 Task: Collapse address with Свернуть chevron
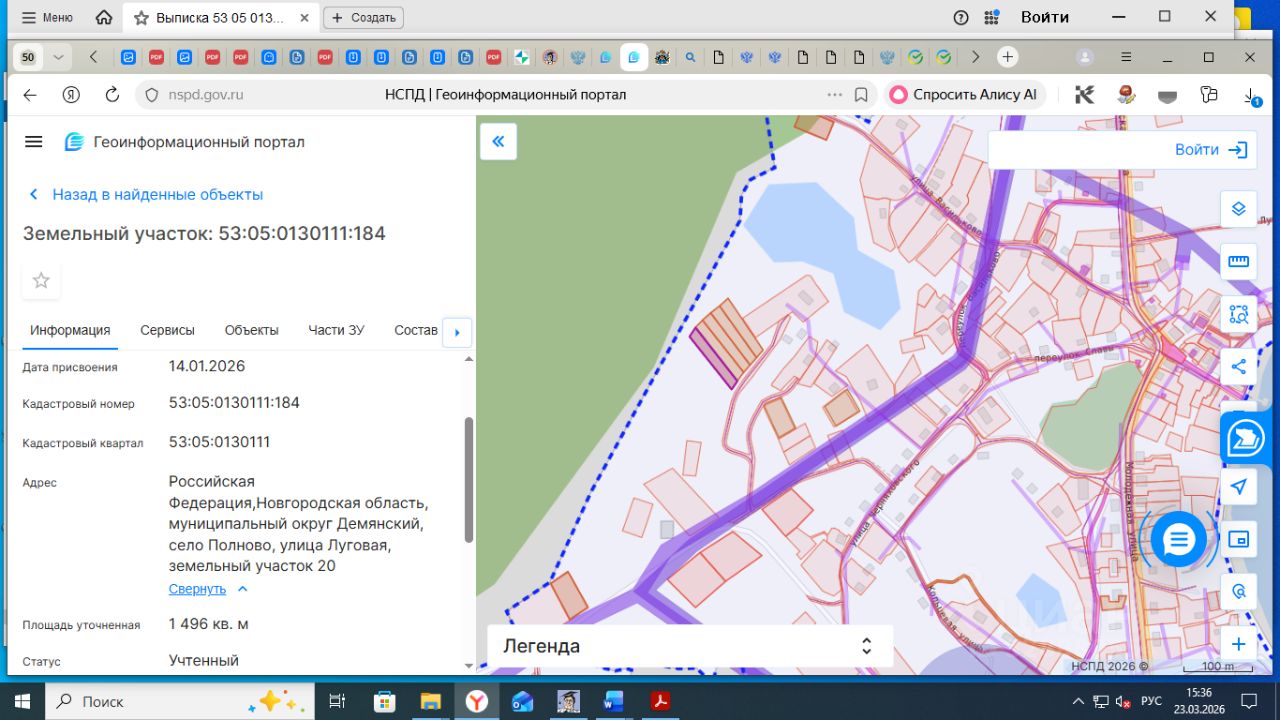point(242,589)
